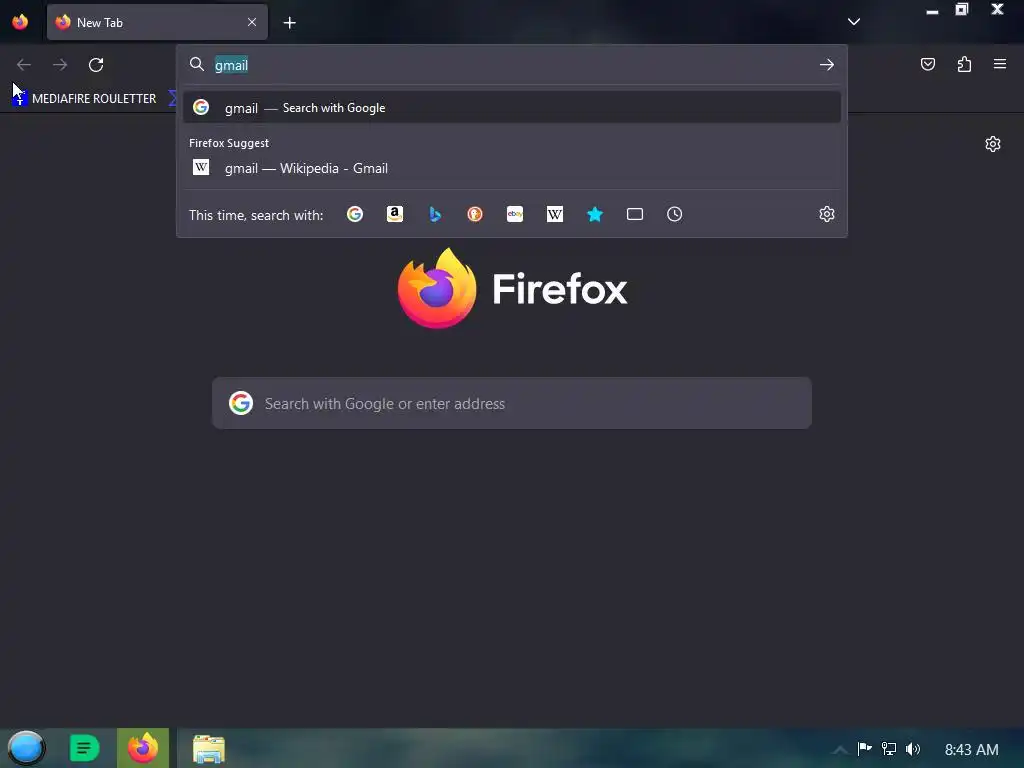Search this time with Bing
The width and height of the screenshot is (1024, 768).
coord(435,214)
